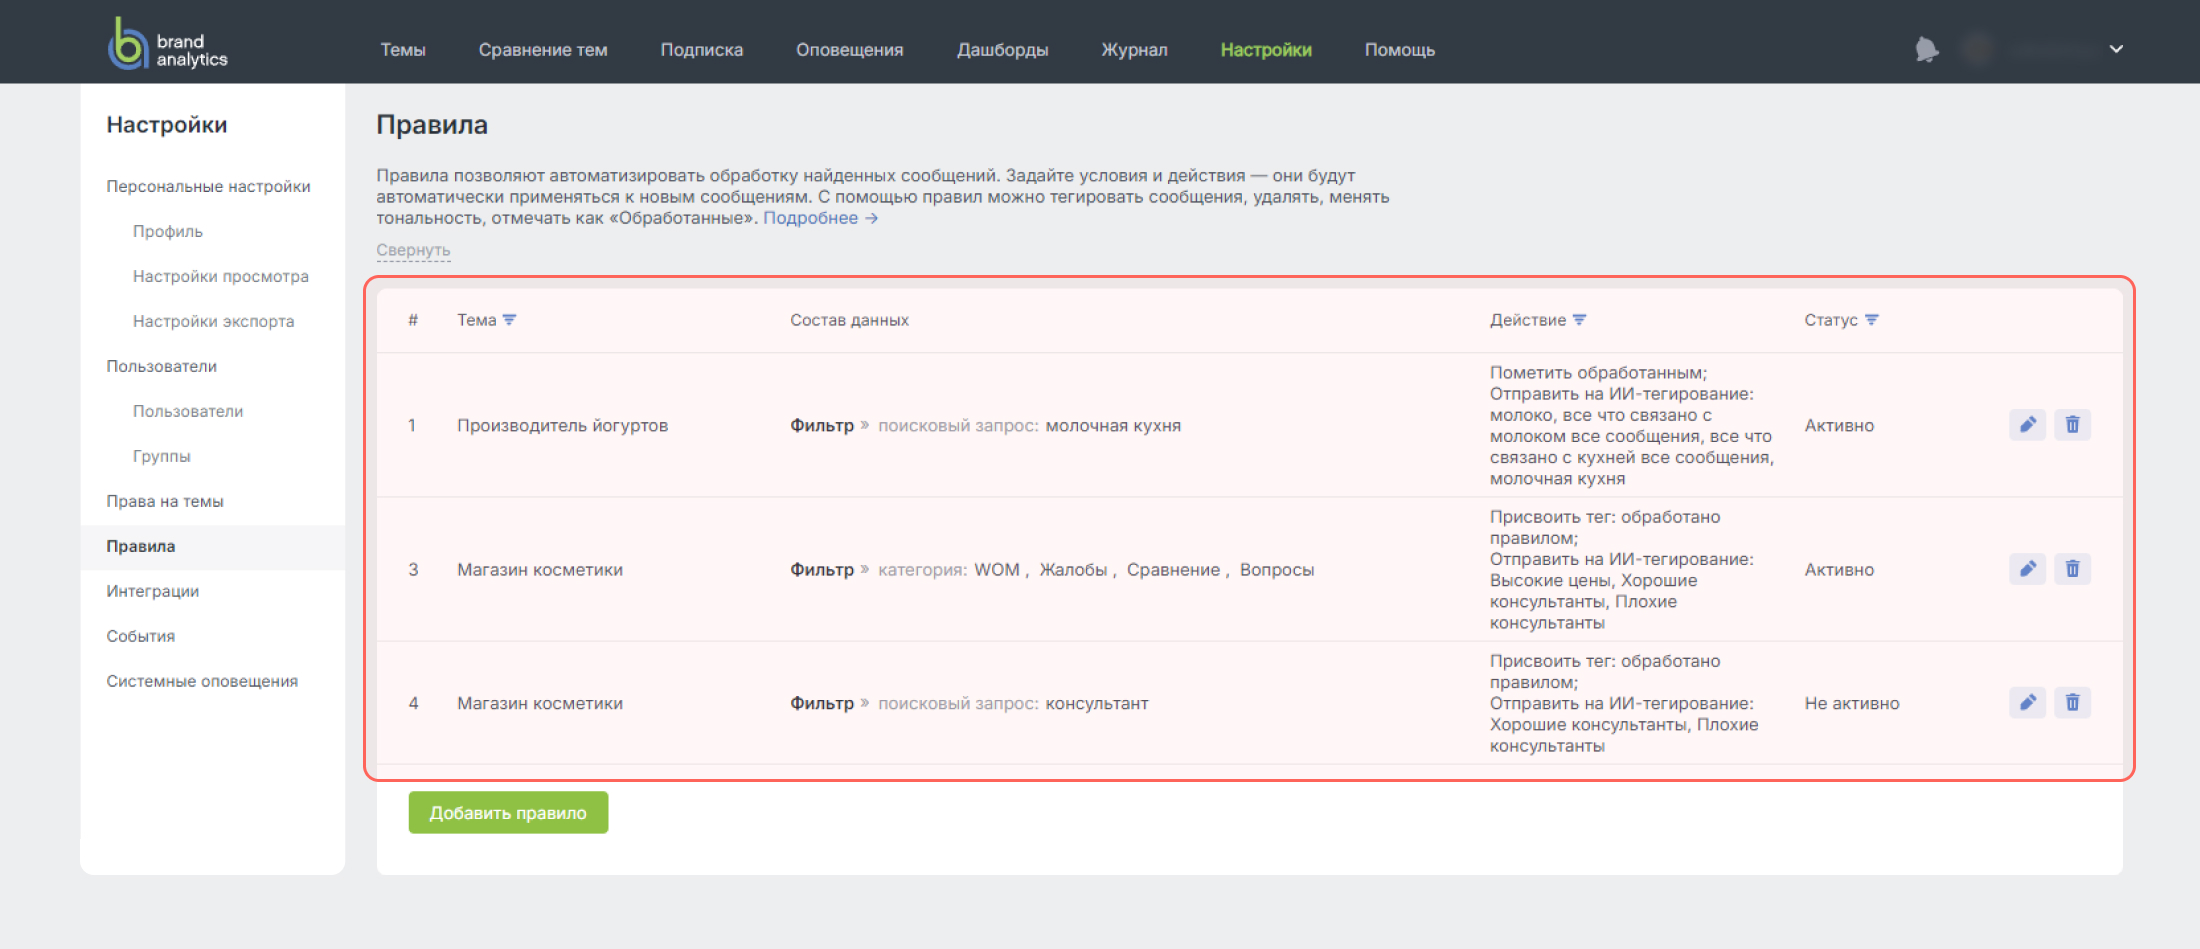Collapse the description with Свернуть
Viewport: 2200px width, 949px height.
pos(413,250)
